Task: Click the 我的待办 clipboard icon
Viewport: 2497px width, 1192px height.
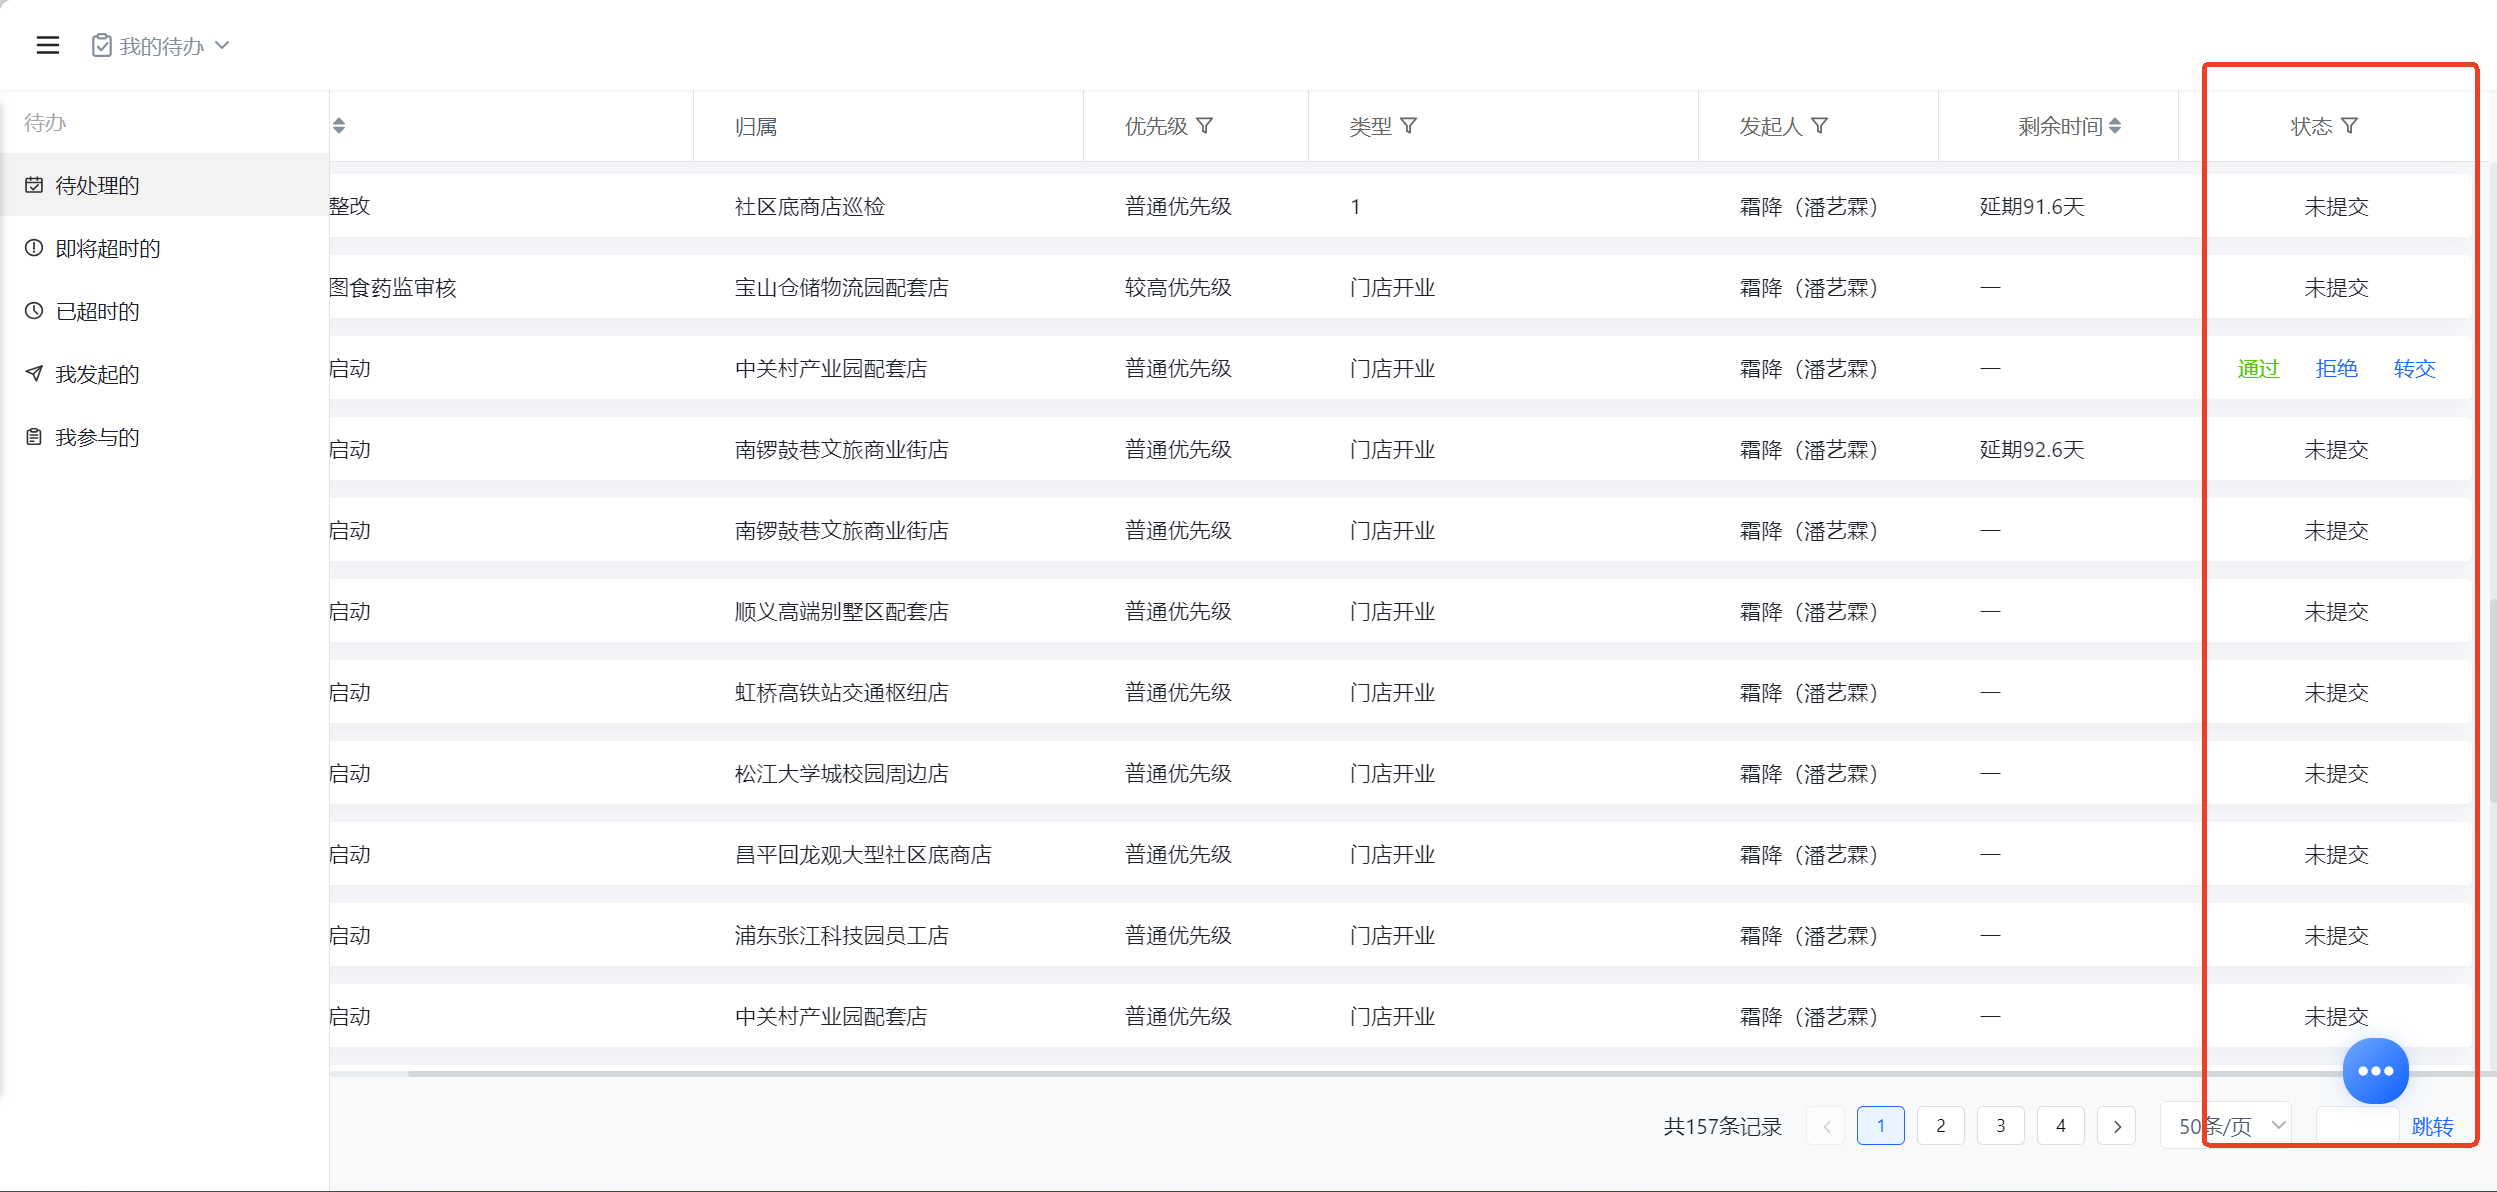Action: coord(101,45)
